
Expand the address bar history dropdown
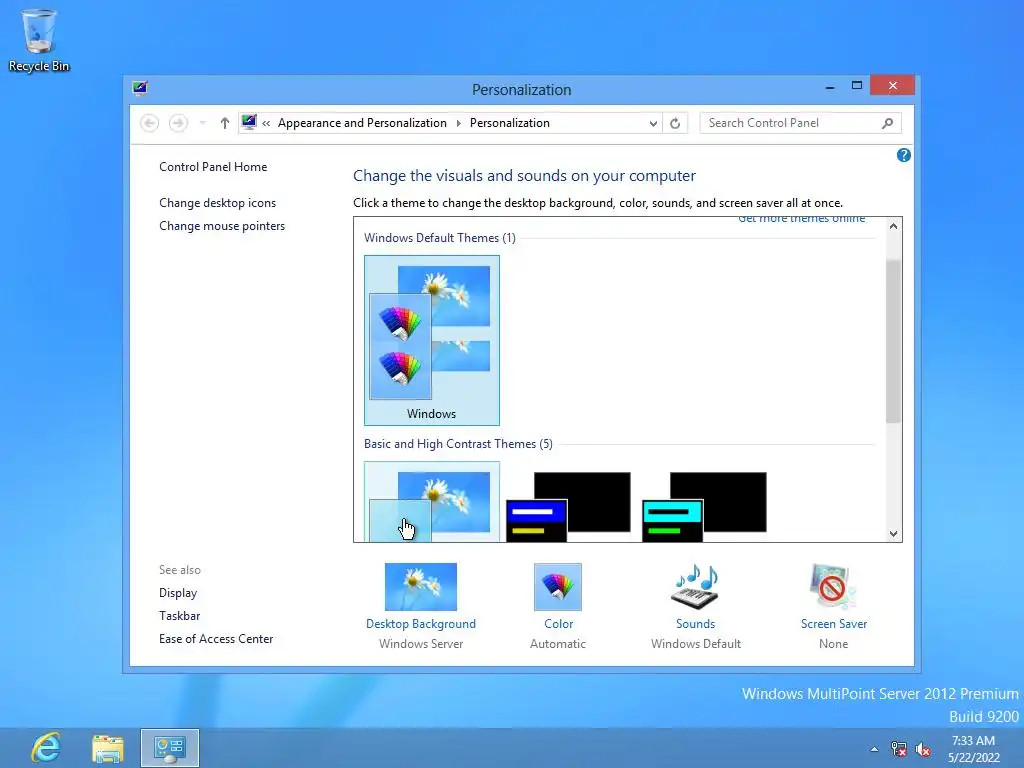click(x=652, y=123)
